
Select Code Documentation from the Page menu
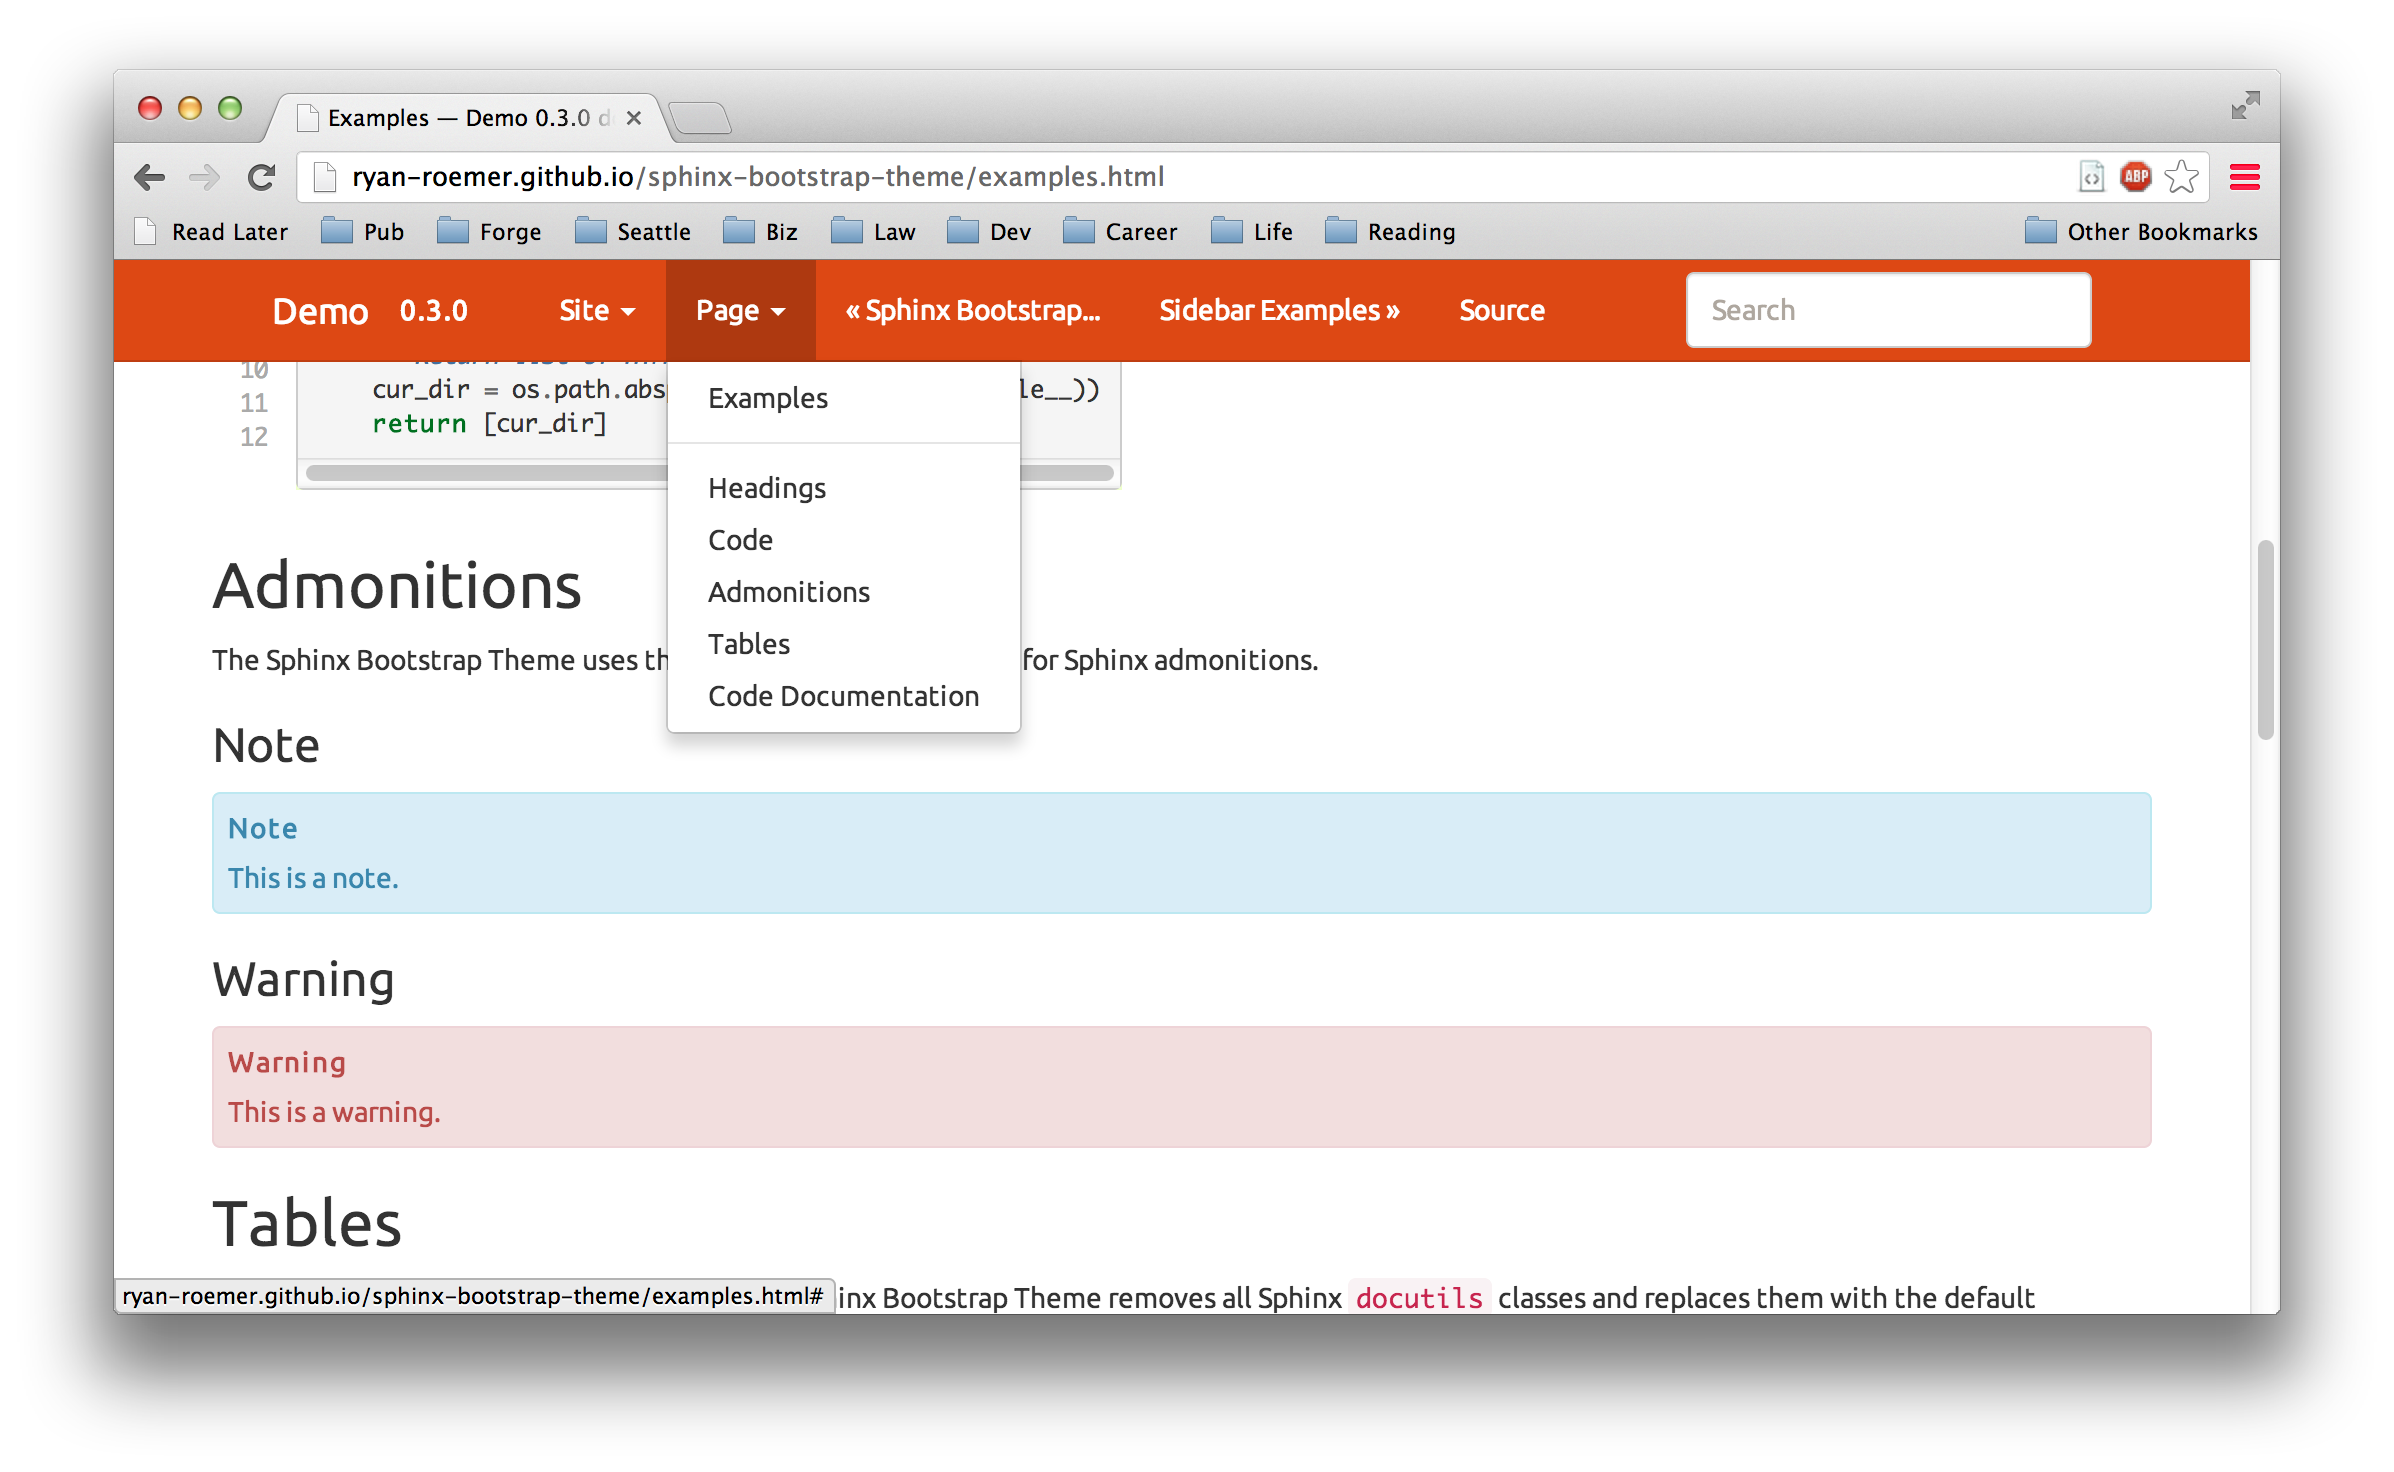pos(843,695)
